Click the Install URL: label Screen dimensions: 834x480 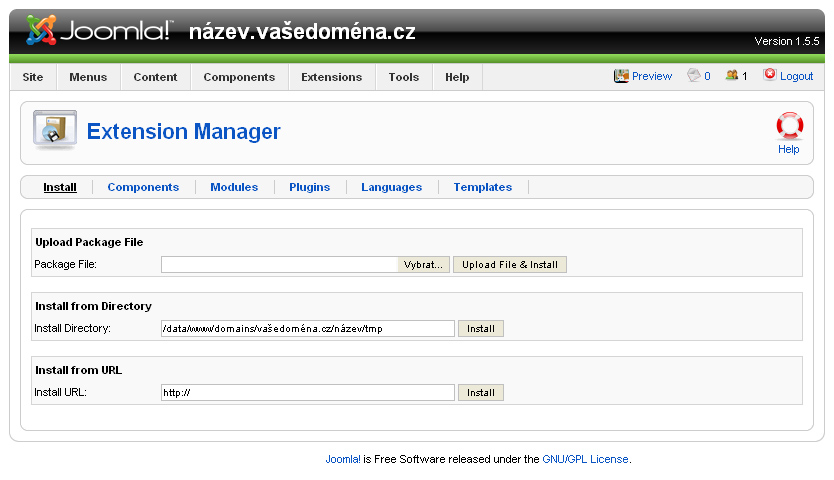(x=60, y=392)
